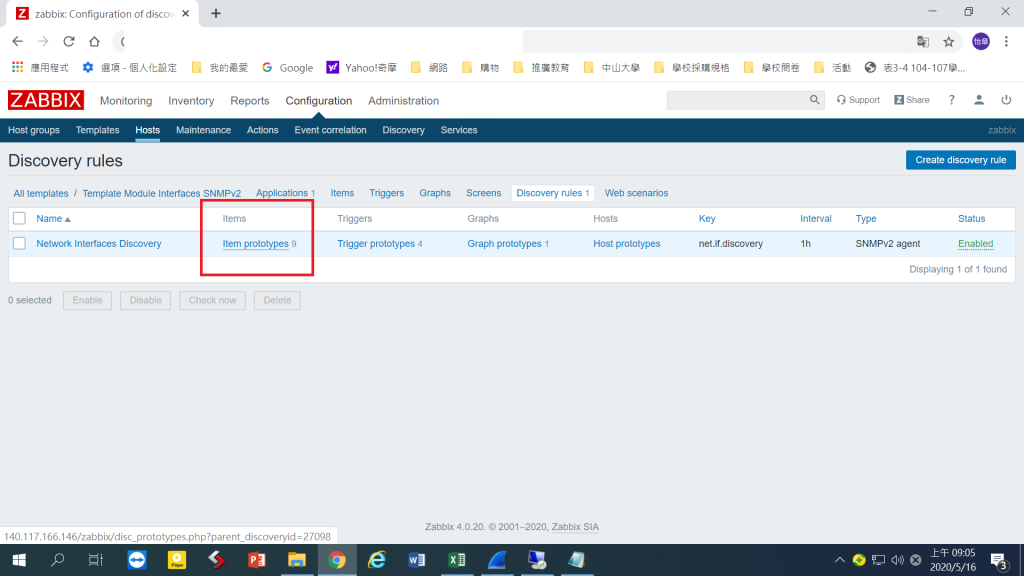Open the Administration menu

[x=404, y=101]
